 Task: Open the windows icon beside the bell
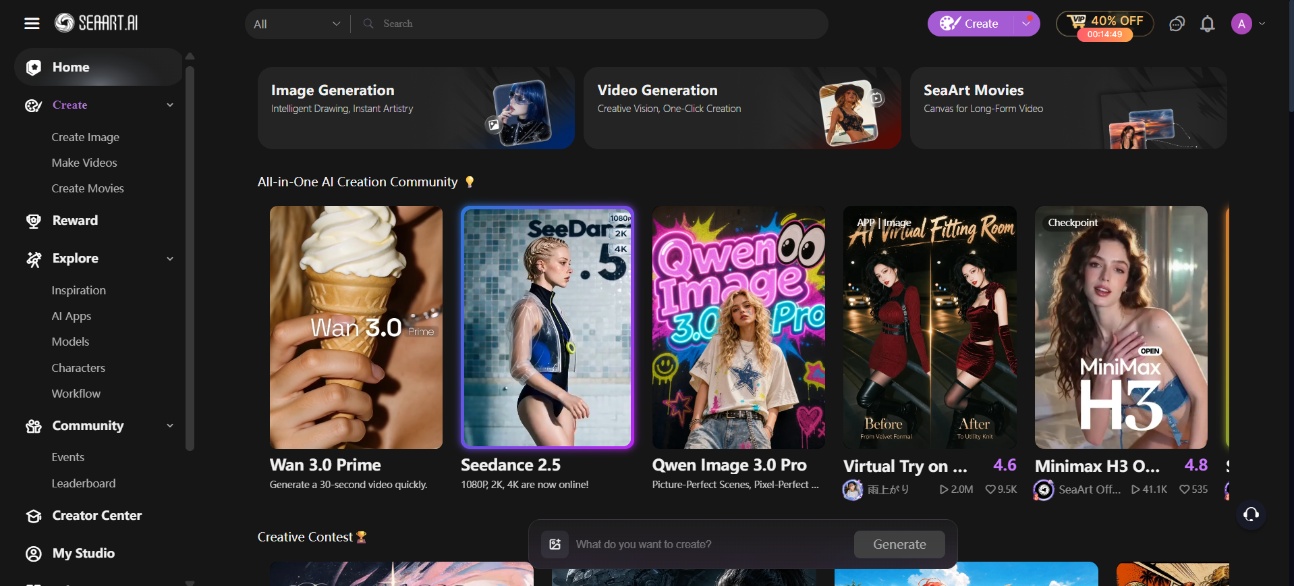pos(1177,23)
